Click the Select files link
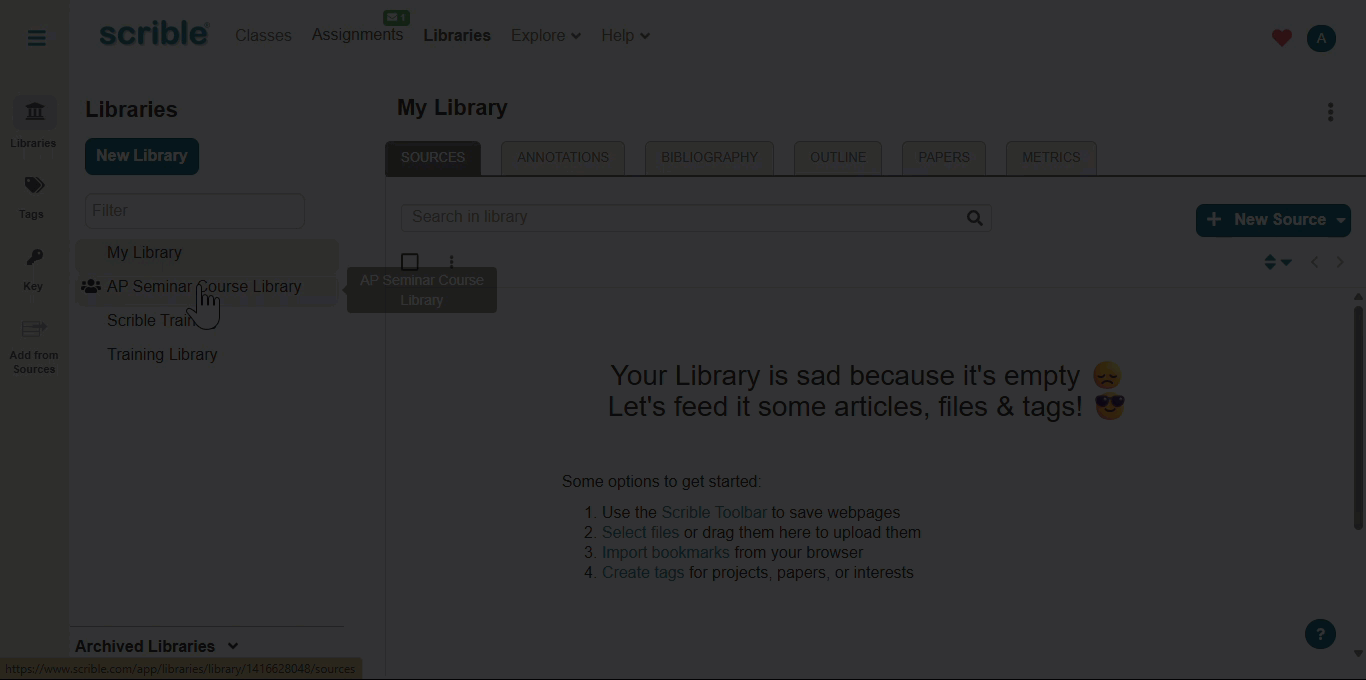The height and width of the screenshot is (680, 1366). (640, 532)
